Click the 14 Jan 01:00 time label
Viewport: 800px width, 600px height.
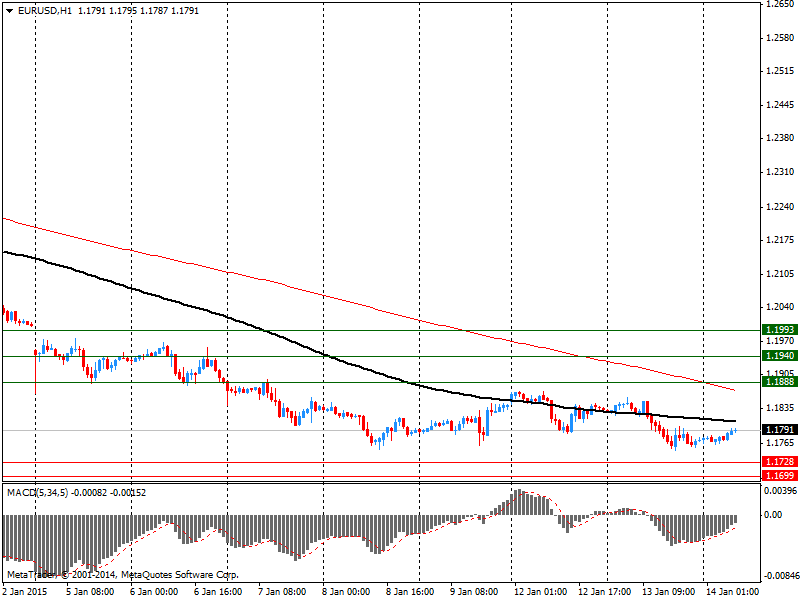tap(732, 592)
